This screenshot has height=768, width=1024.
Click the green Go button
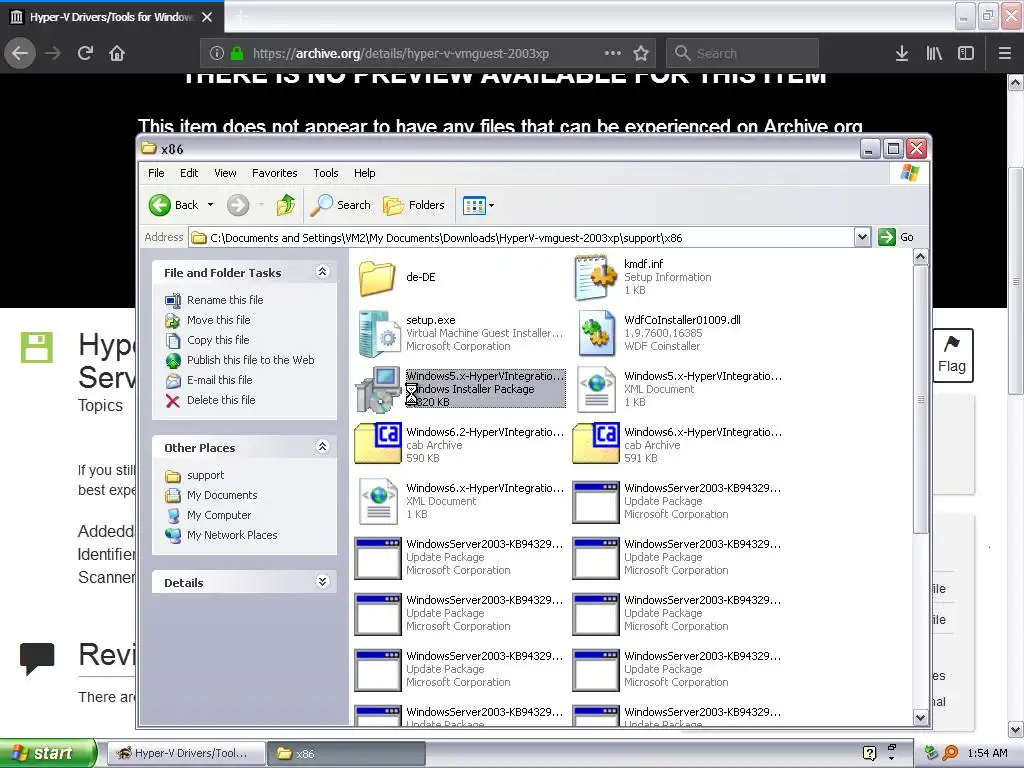896,237
